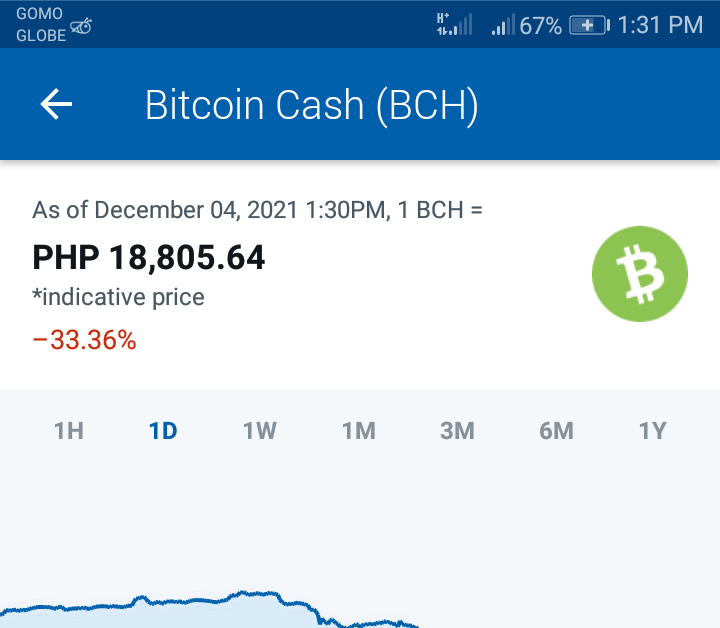720x628 pixels.
Task: Select the 1H chart range
Action: click(69, 431)
